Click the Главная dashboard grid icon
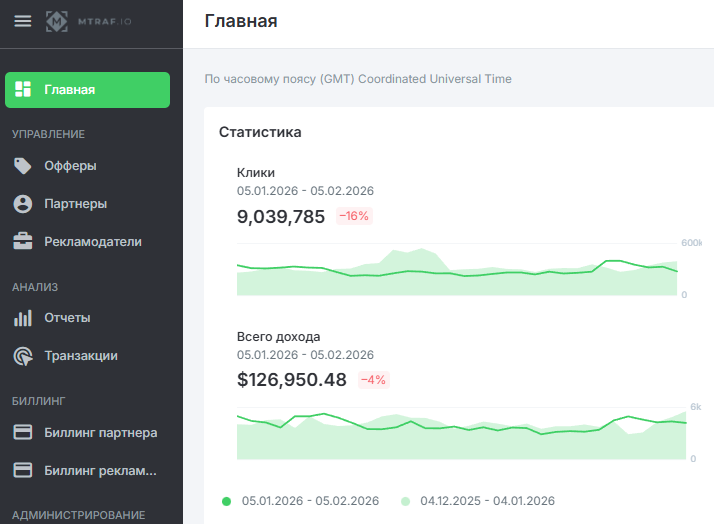This screenshot has width=714, height=524. point(23,89)
